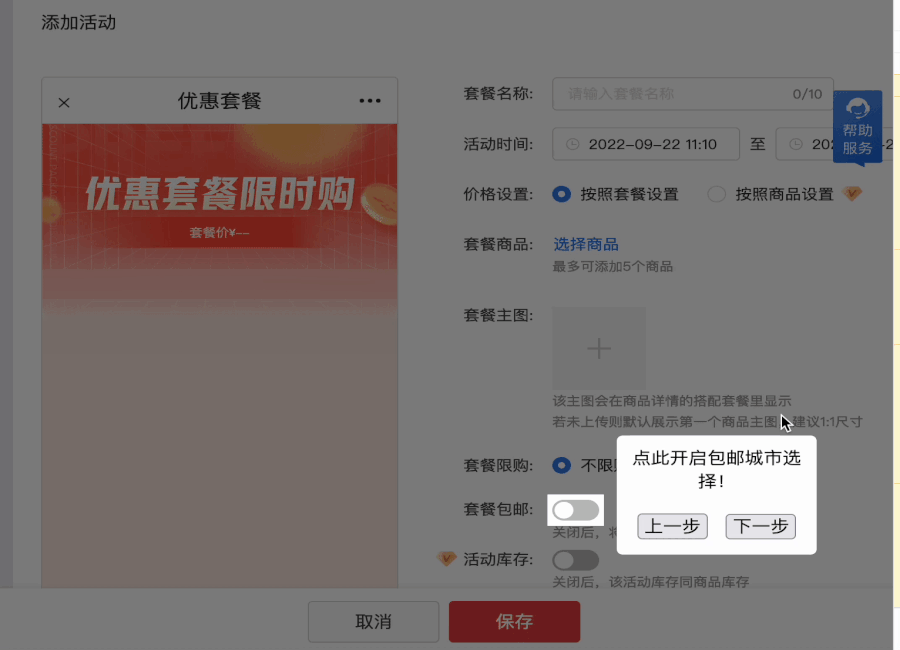The height and width of the screenshot is (650, 900).
Task: Click 下一步 in the guide tooltip
Action: tap(760, 526)
